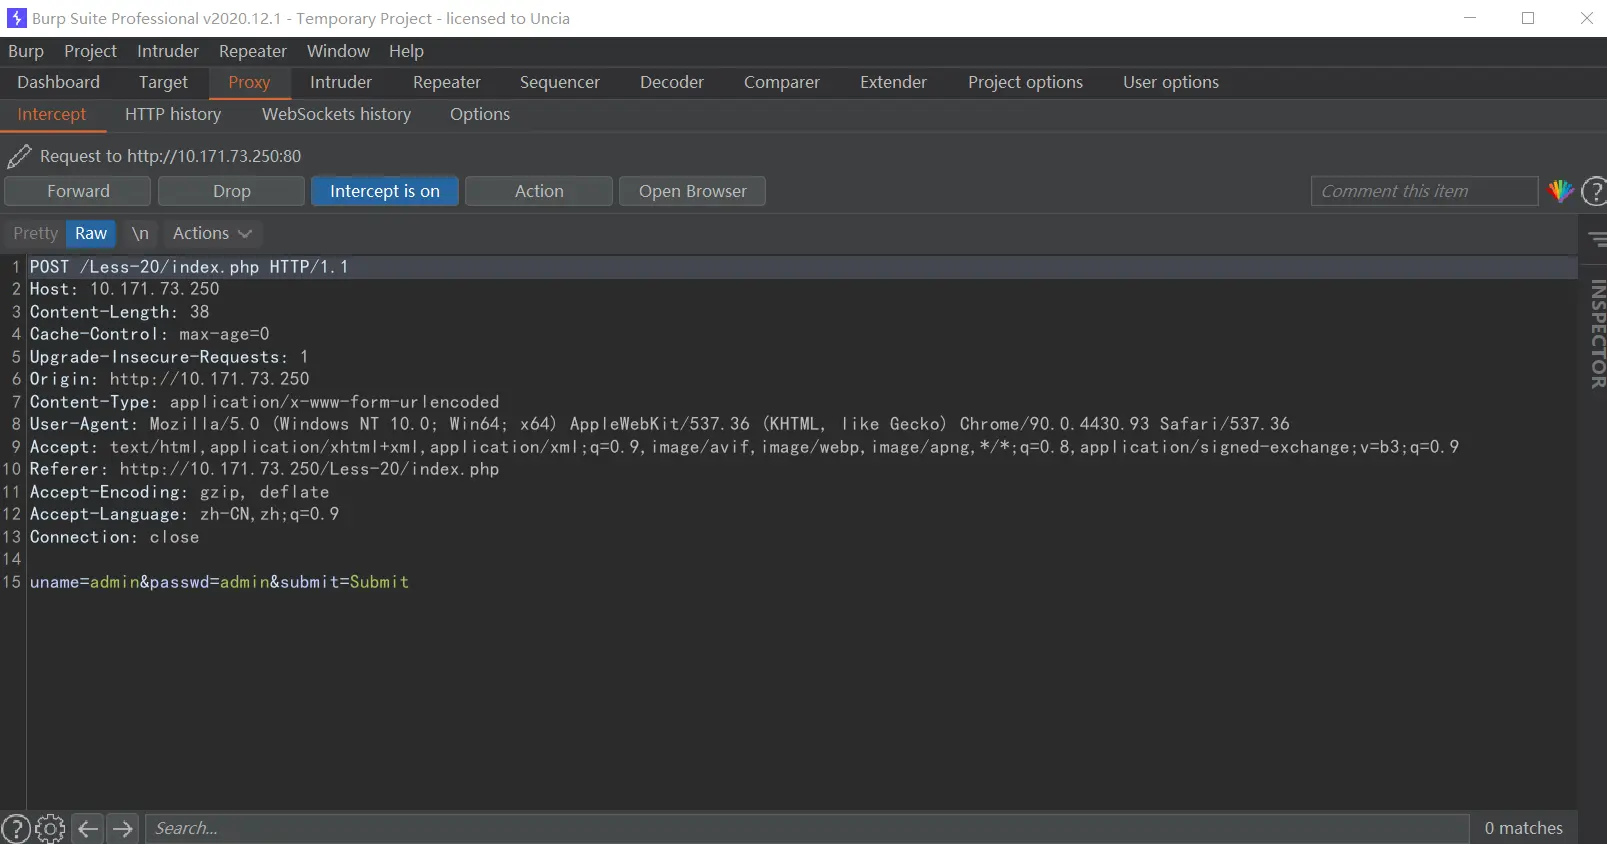
Task: Open the Action button menu
Action: point(539,191)
